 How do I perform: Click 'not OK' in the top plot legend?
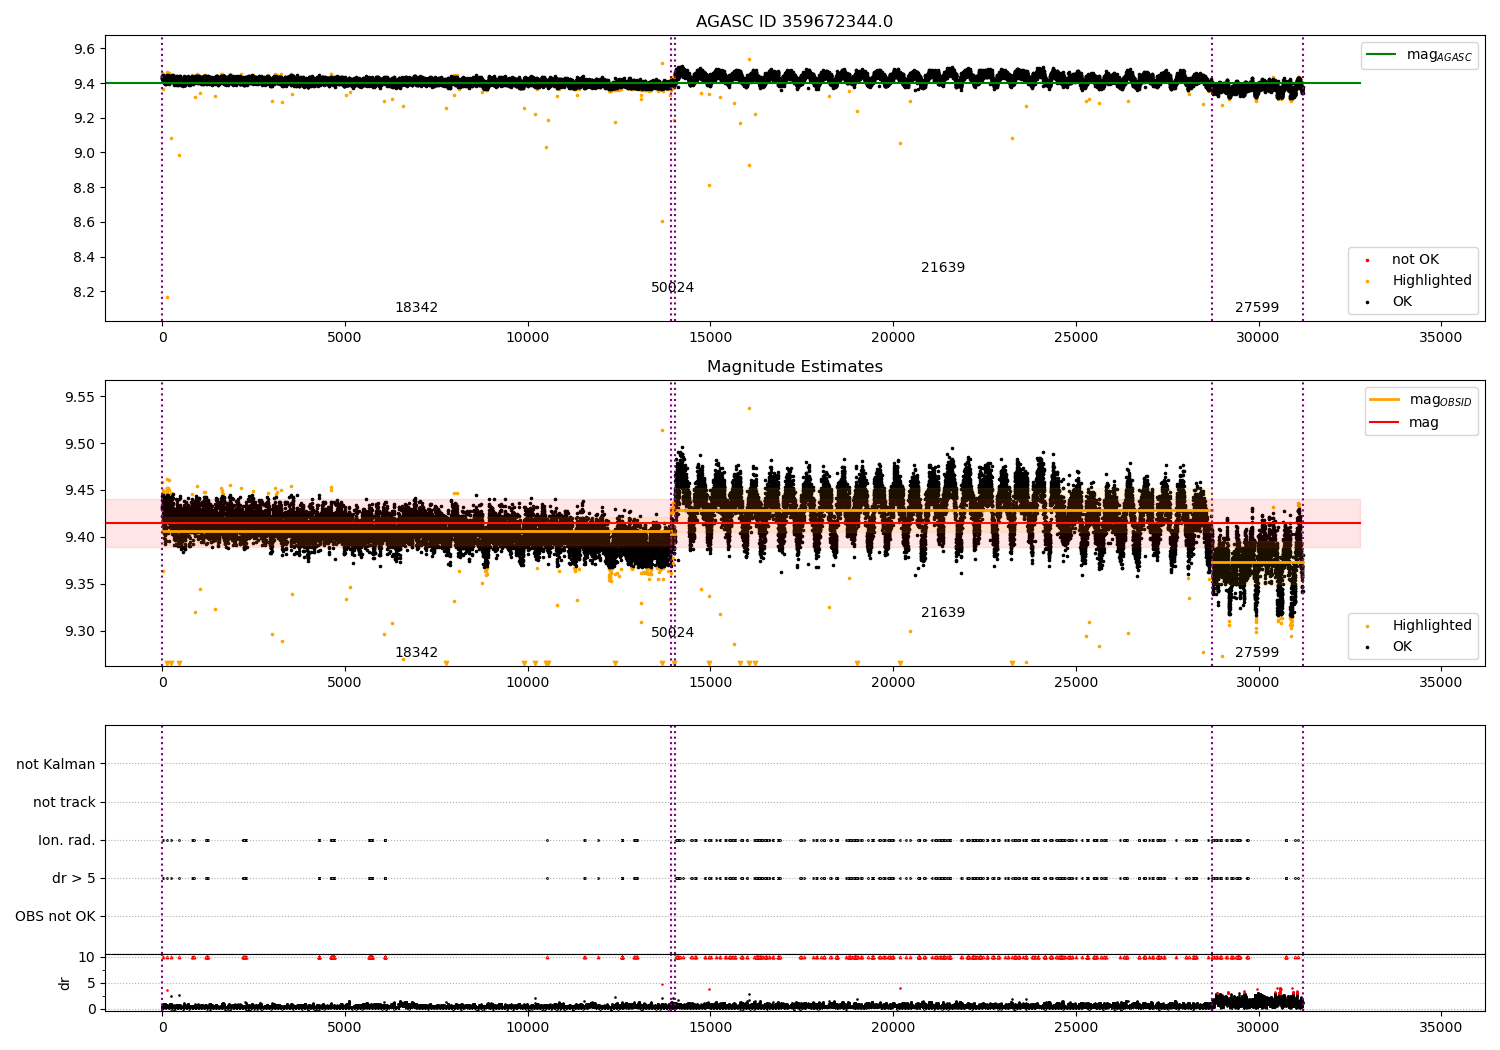1415,260
